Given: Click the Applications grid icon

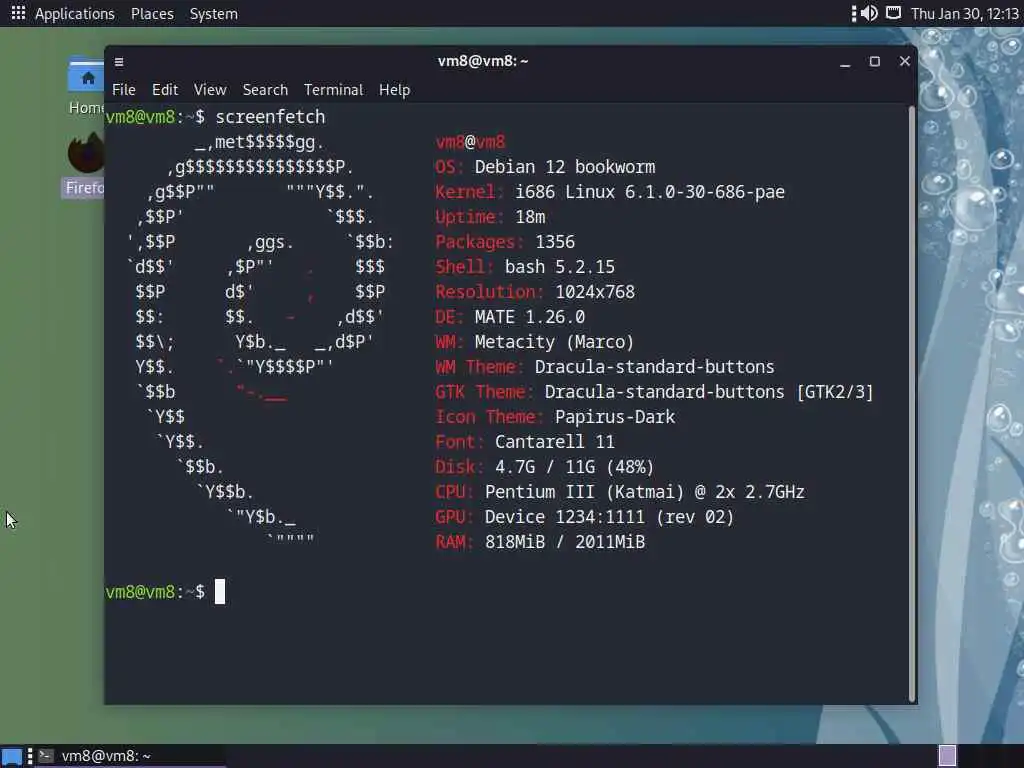Looking at the screenshot, I should (18, 13).
